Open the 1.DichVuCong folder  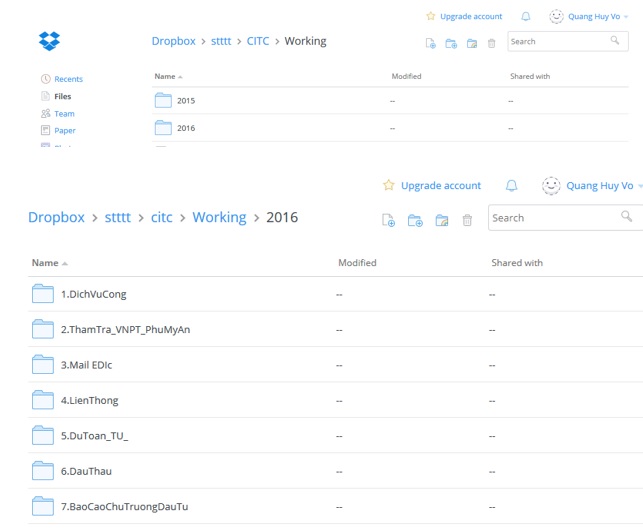[94, 294]
